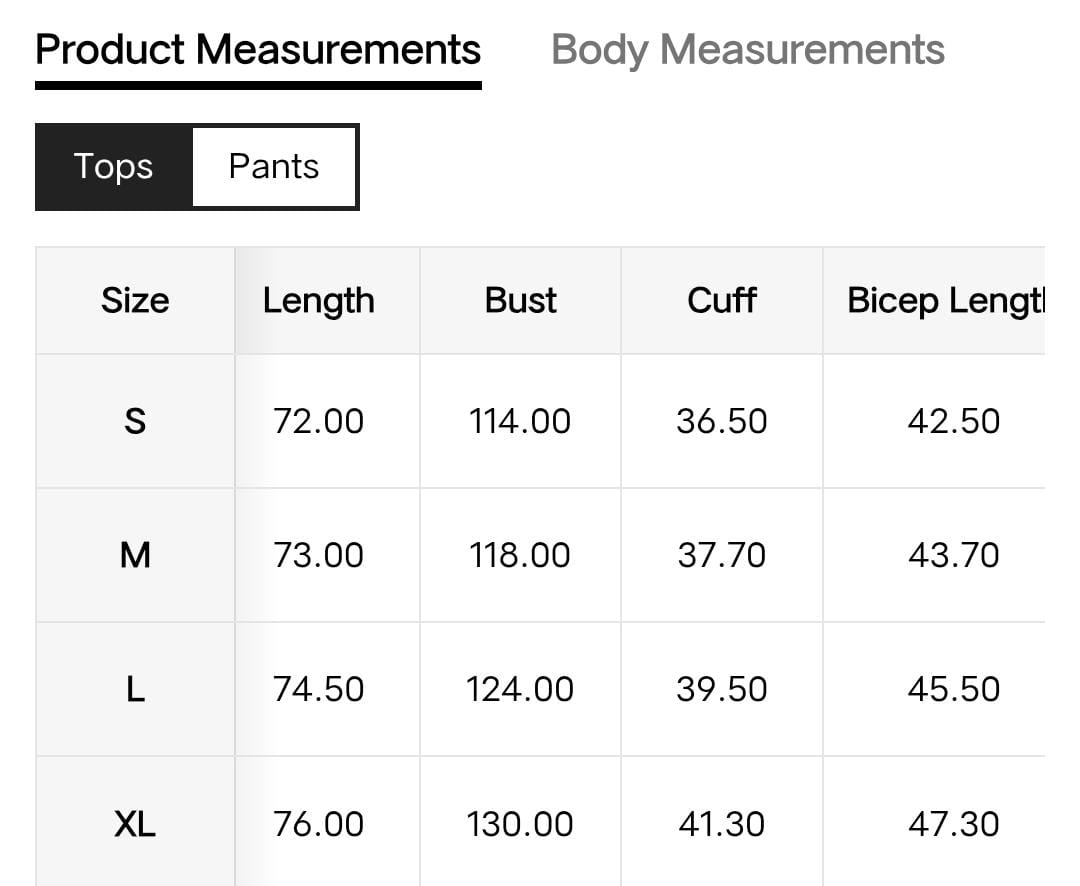Viewport: 1080px width, 886px height.
Task: Select the S size row label
Action: click(135, 421)
